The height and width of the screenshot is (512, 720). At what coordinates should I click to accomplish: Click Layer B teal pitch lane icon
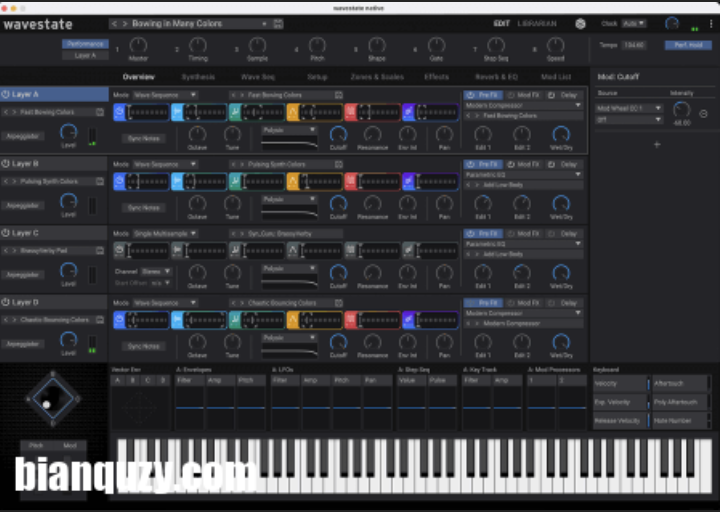coord(235,181)
